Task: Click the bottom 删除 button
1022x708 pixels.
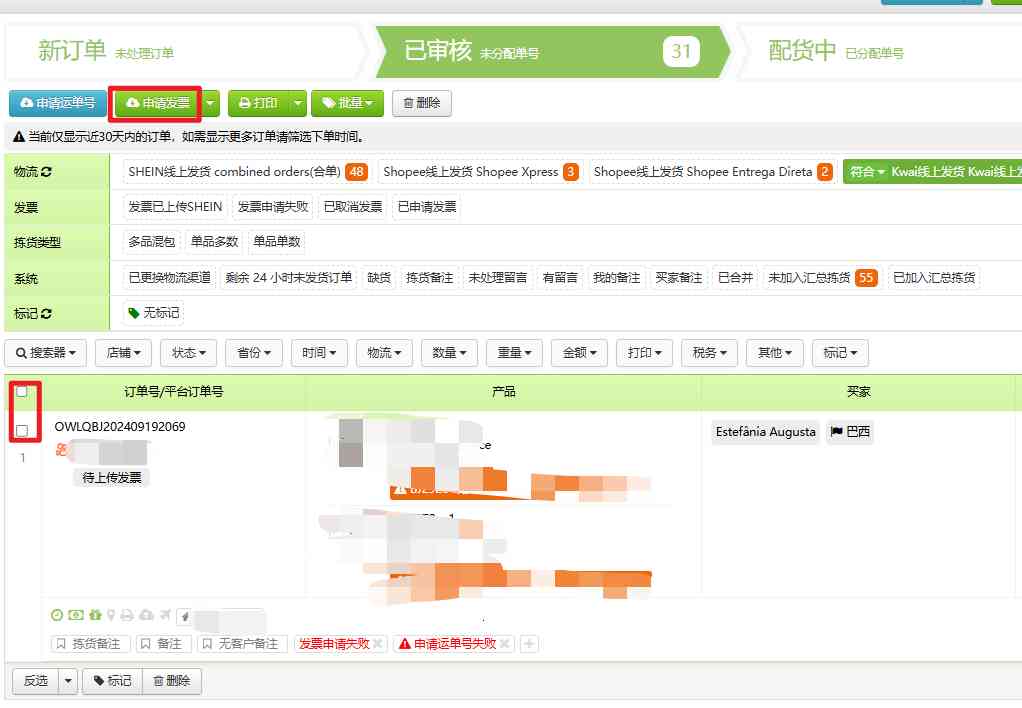Action: click(172, 681)
